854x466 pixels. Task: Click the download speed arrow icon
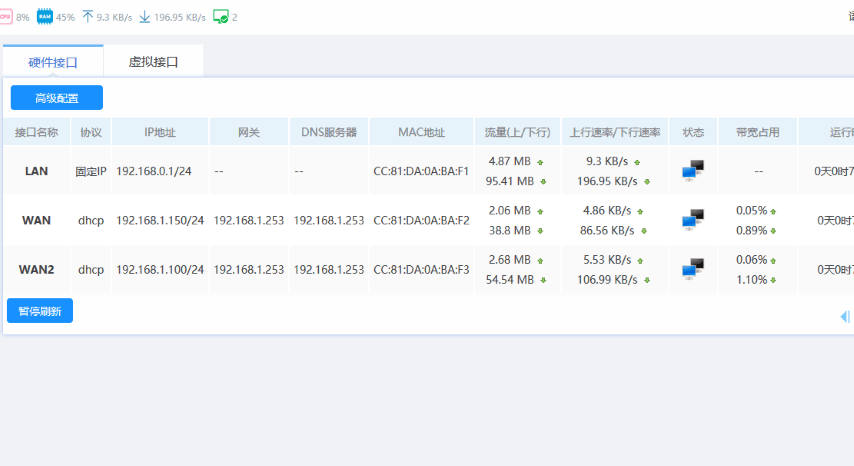pos(144,17)
